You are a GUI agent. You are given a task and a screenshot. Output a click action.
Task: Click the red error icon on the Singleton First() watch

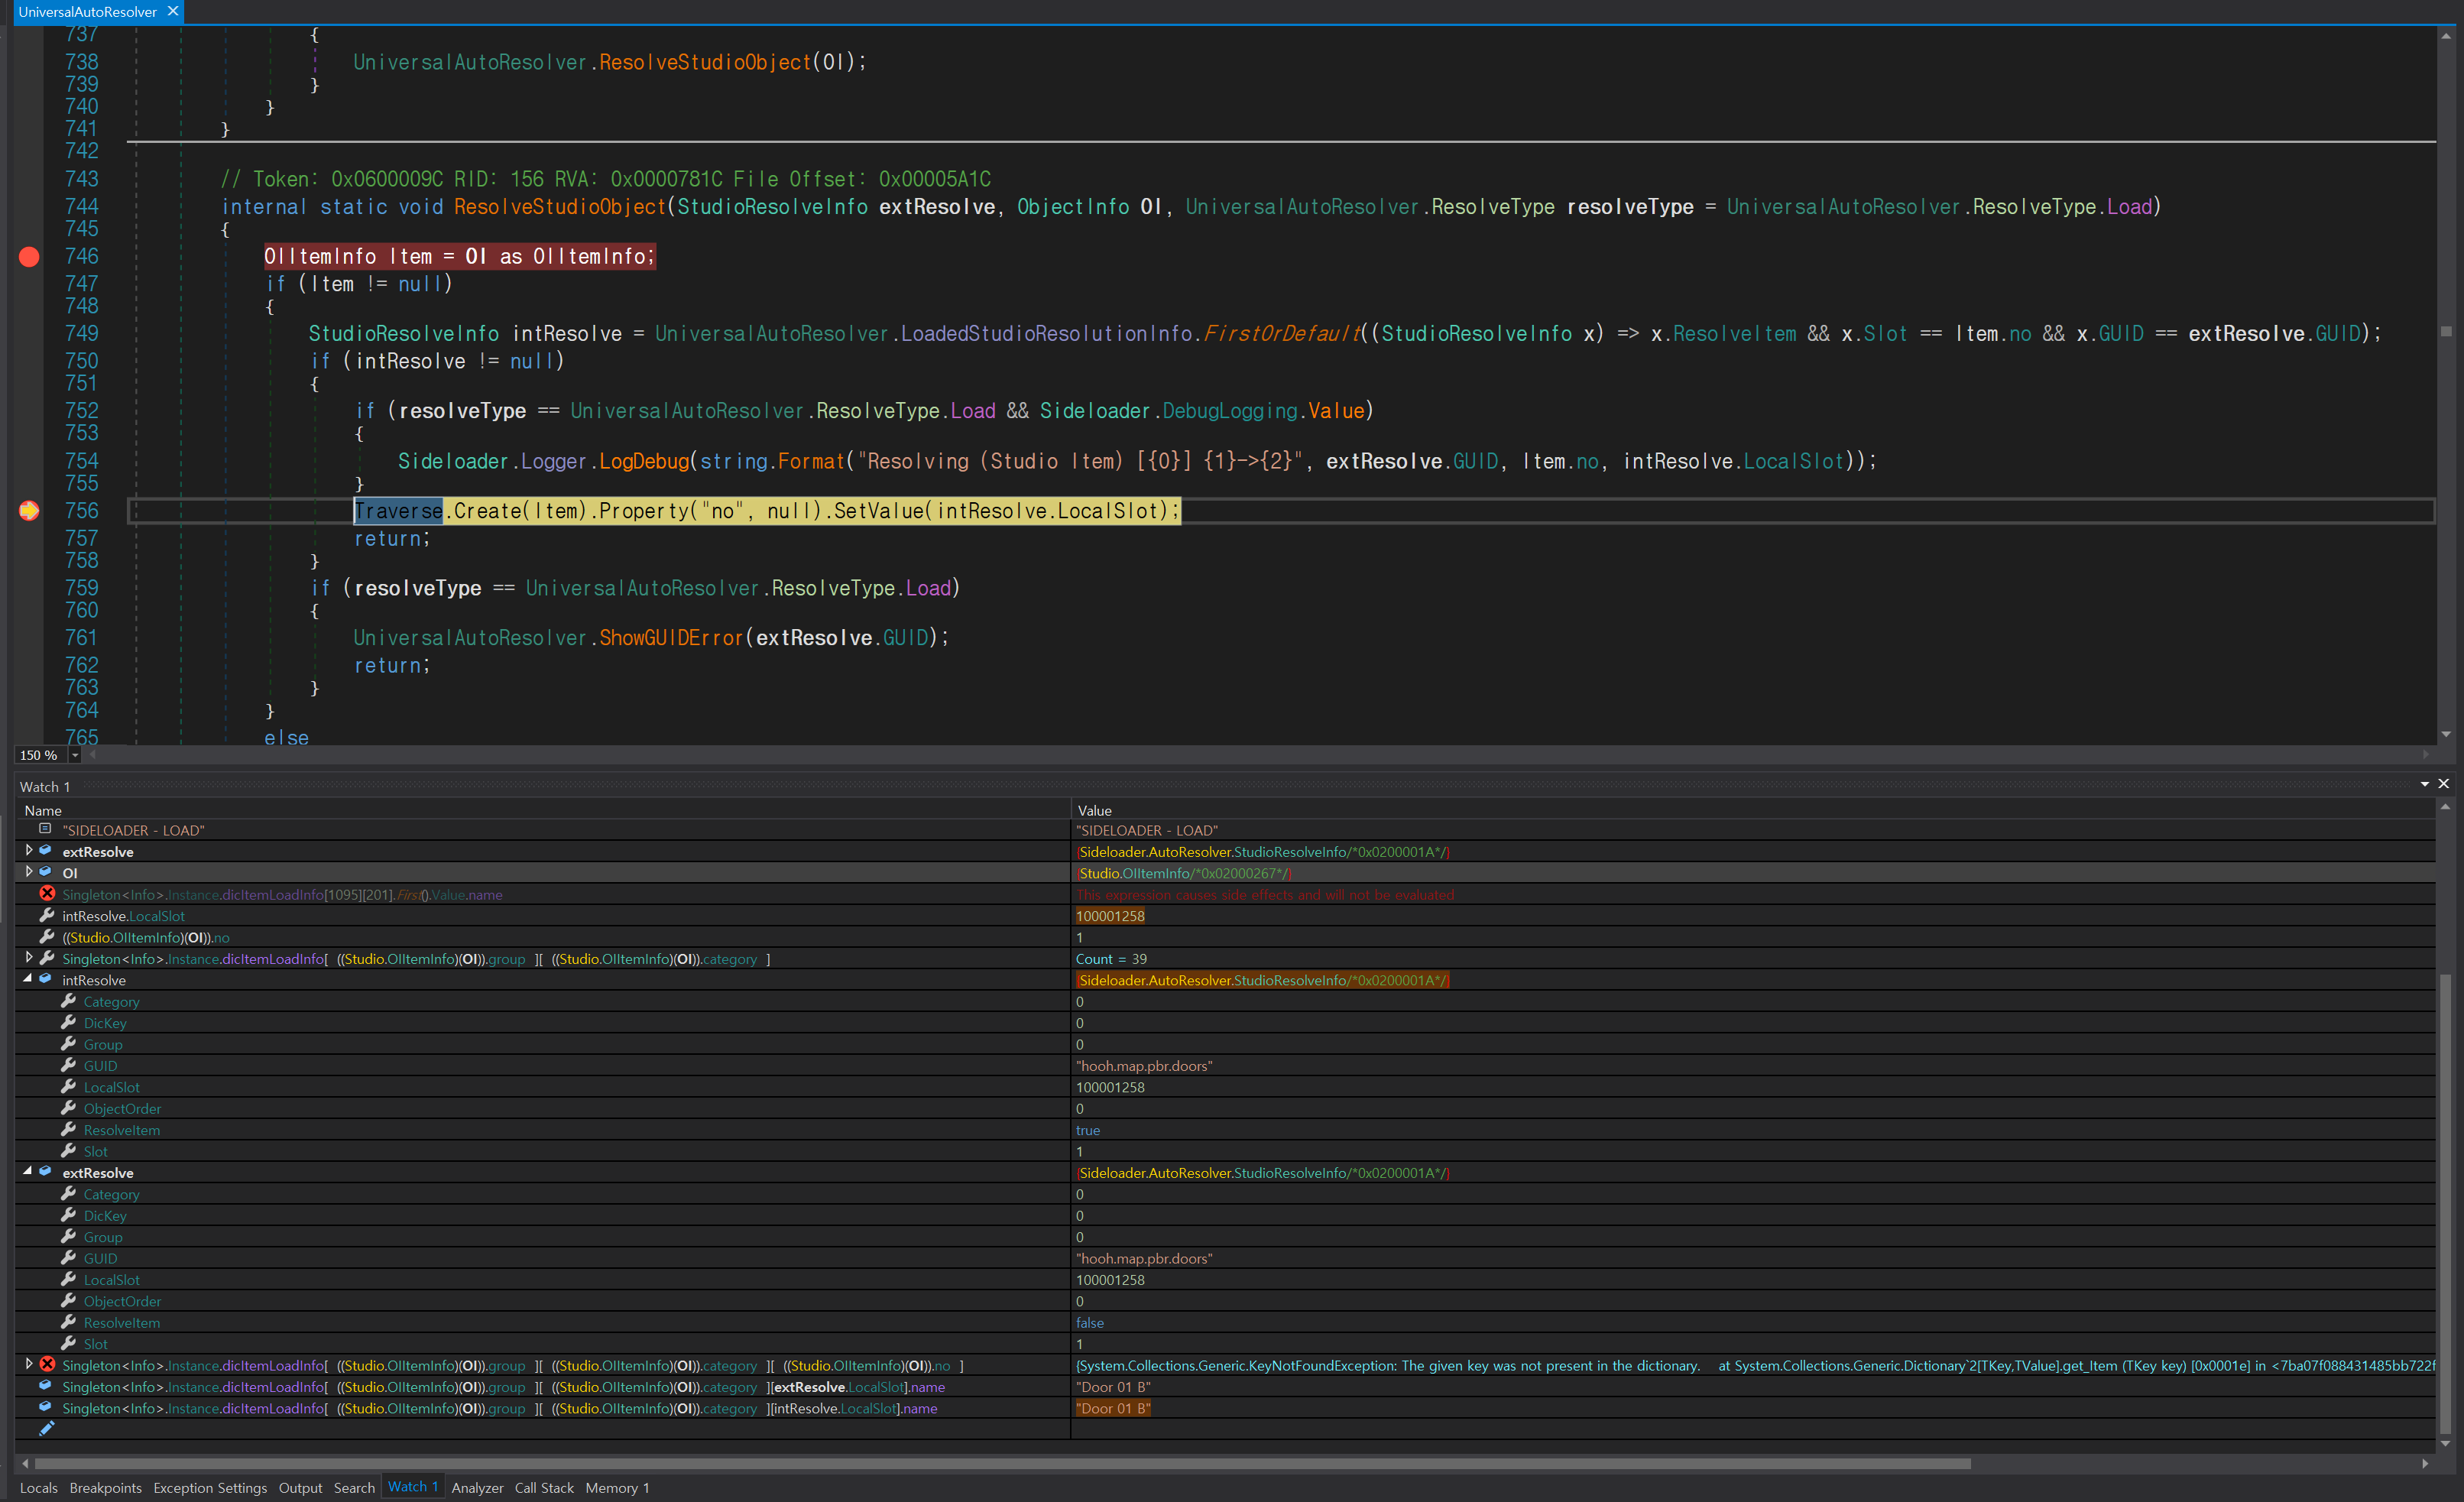[47, 894]
